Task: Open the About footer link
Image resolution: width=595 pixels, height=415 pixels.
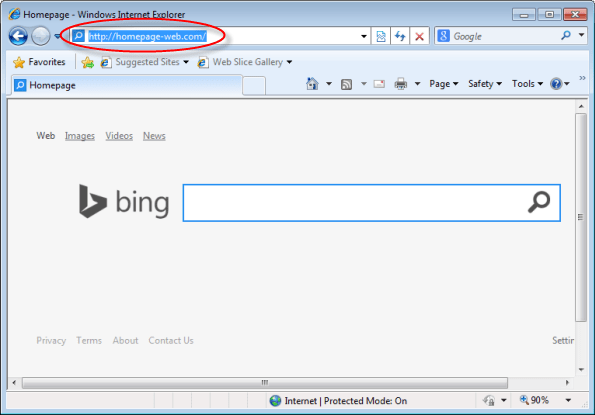Action: [x=125, y=341]
